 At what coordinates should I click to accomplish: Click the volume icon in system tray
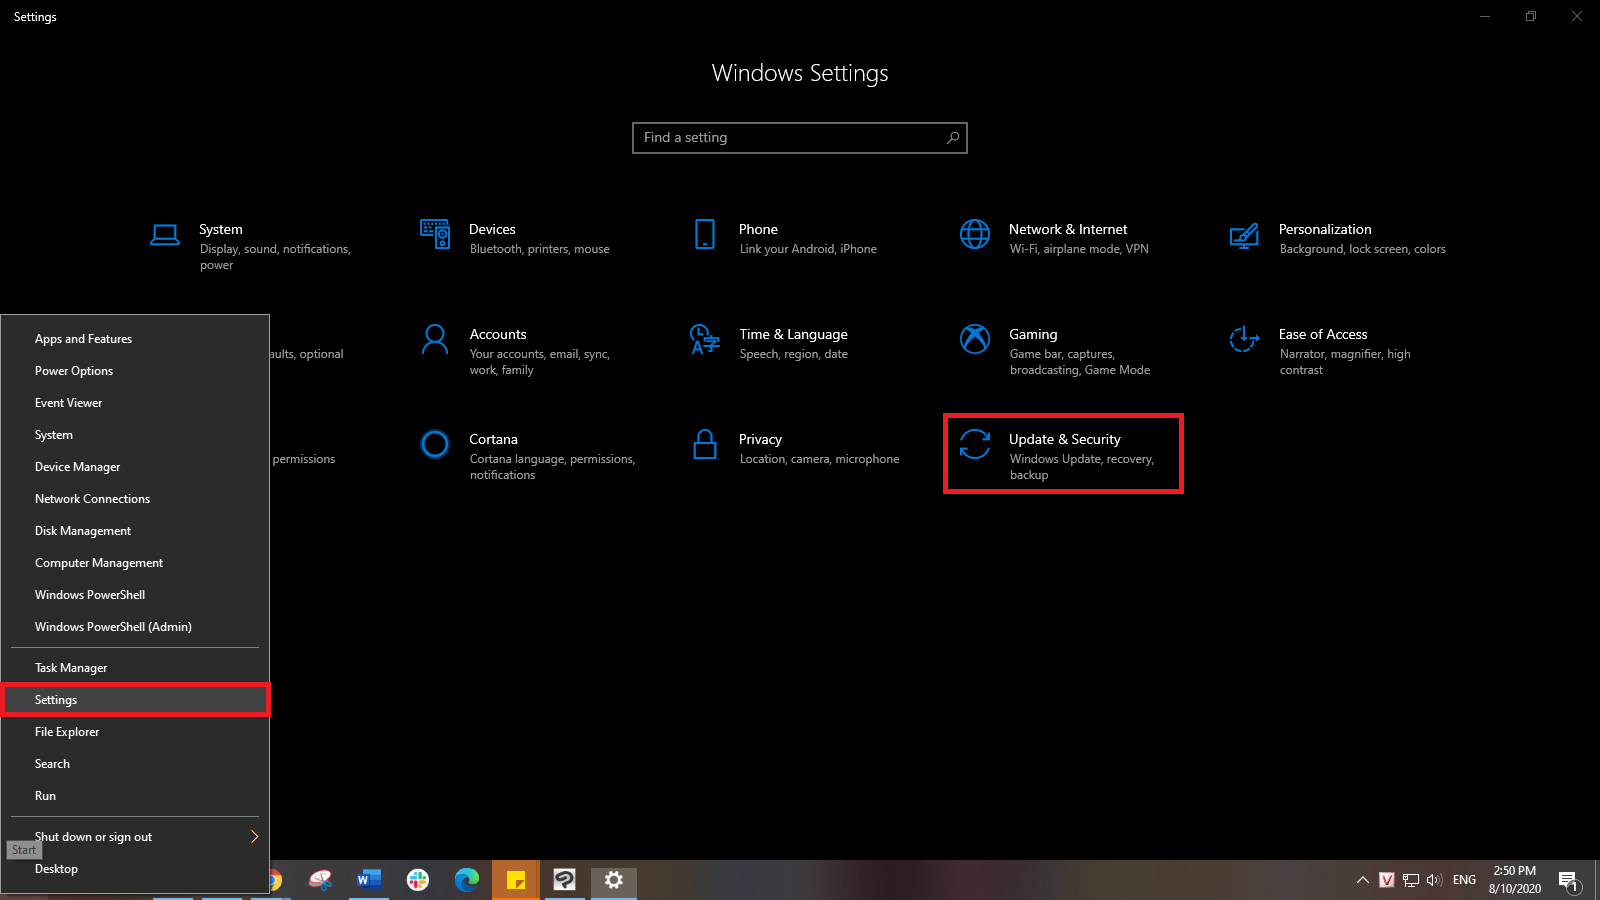1435,880
